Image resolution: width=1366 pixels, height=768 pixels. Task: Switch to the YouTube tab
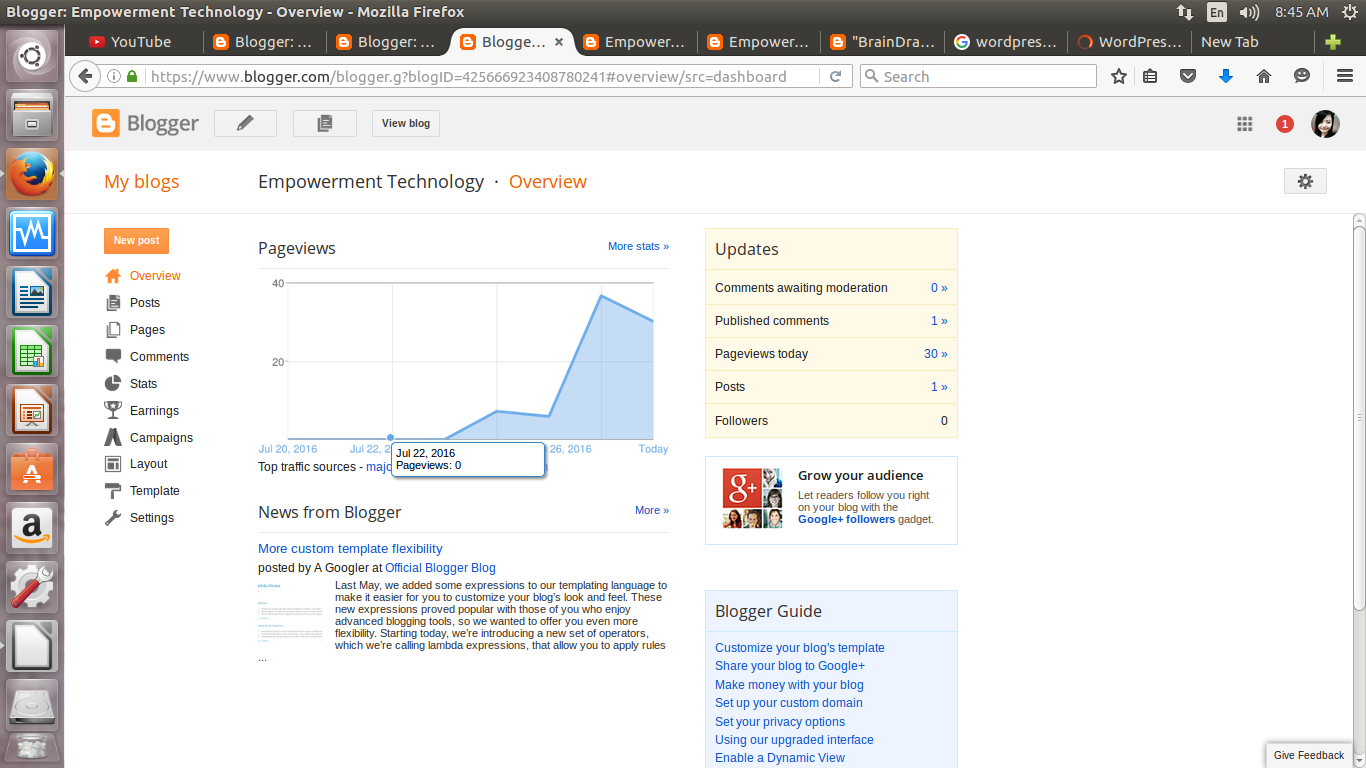point(140,42)
